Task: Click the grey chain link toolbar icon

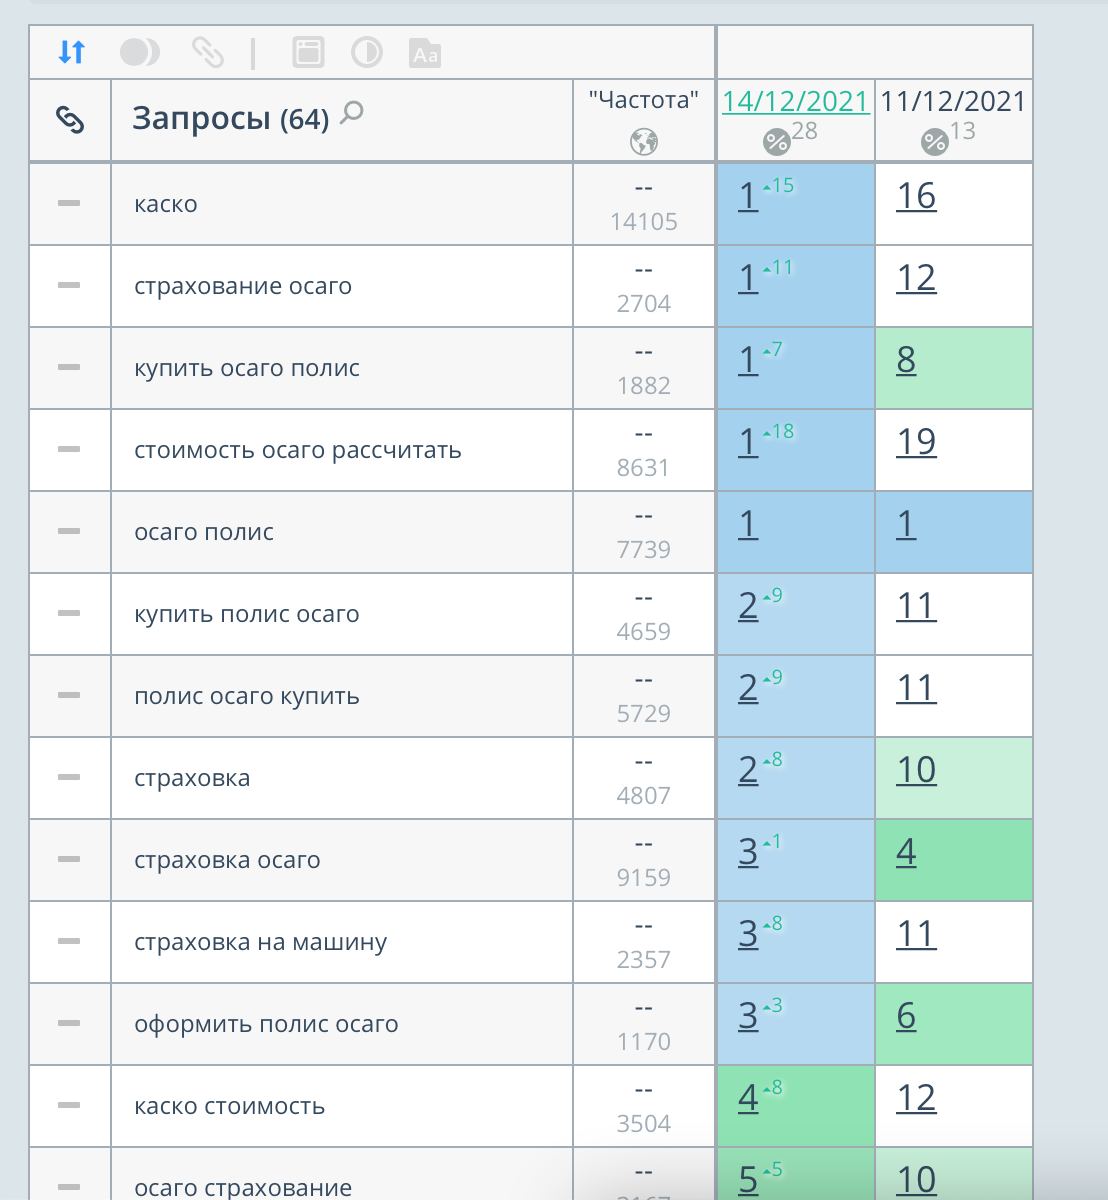Action: [x=207, y=52]
